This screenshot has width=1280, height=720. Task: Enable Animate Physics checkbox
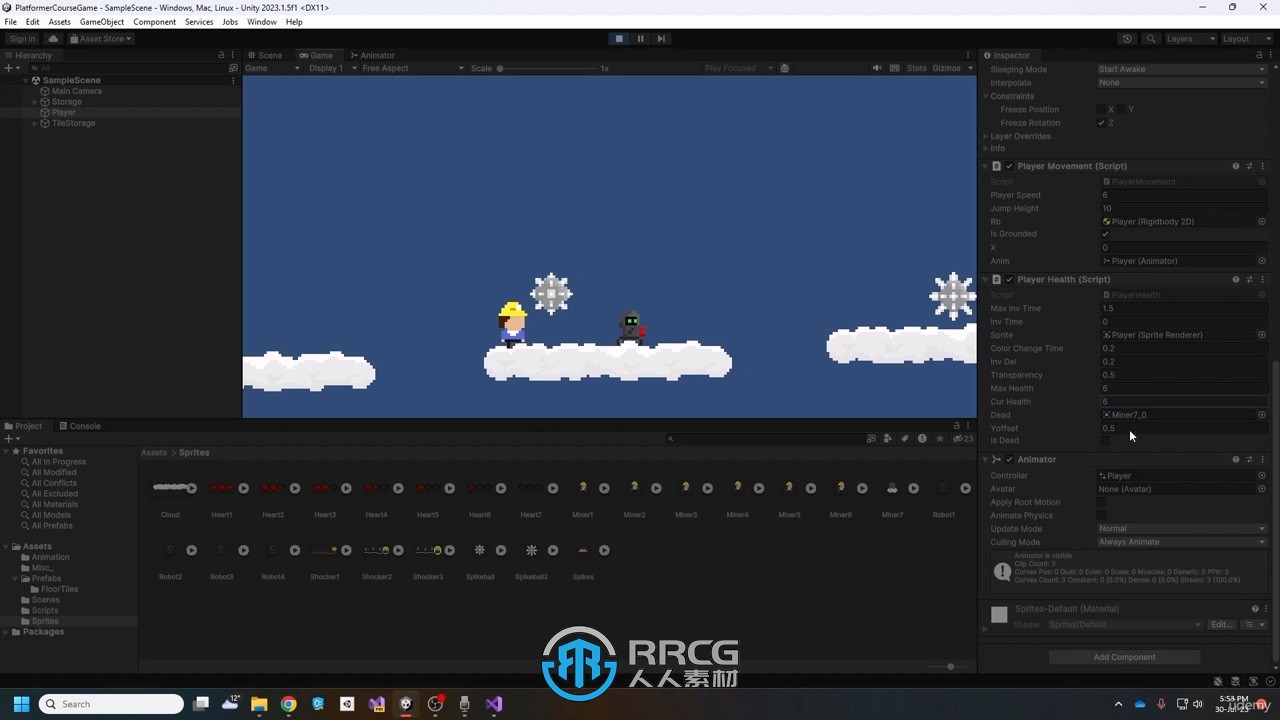point(1102,516)
